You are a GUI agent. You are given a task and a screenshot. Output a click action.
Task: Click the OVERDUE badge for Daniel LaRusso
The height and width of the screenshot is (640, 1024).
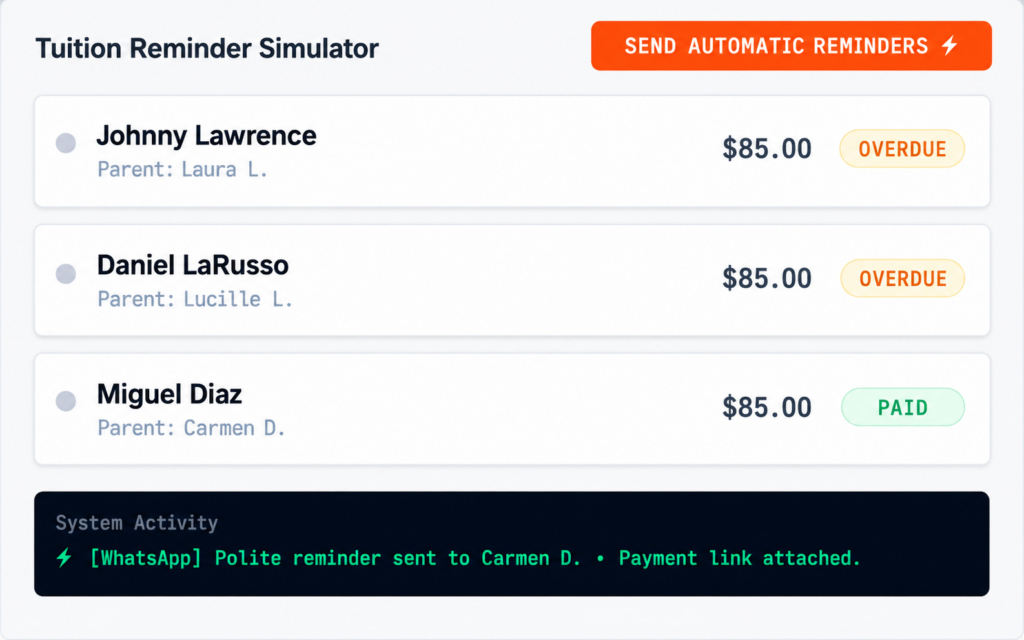click(903, 279)
